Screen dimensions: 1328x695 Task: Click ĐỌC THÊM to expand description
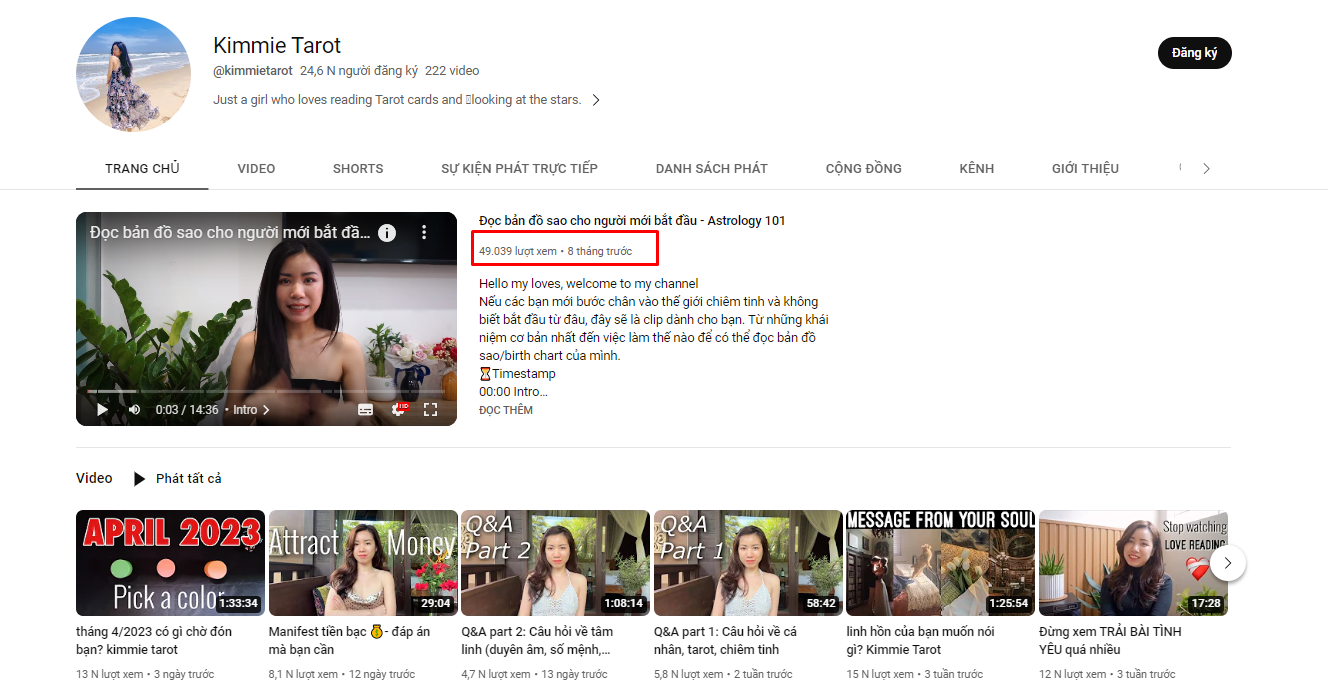[x=506, y=410]
